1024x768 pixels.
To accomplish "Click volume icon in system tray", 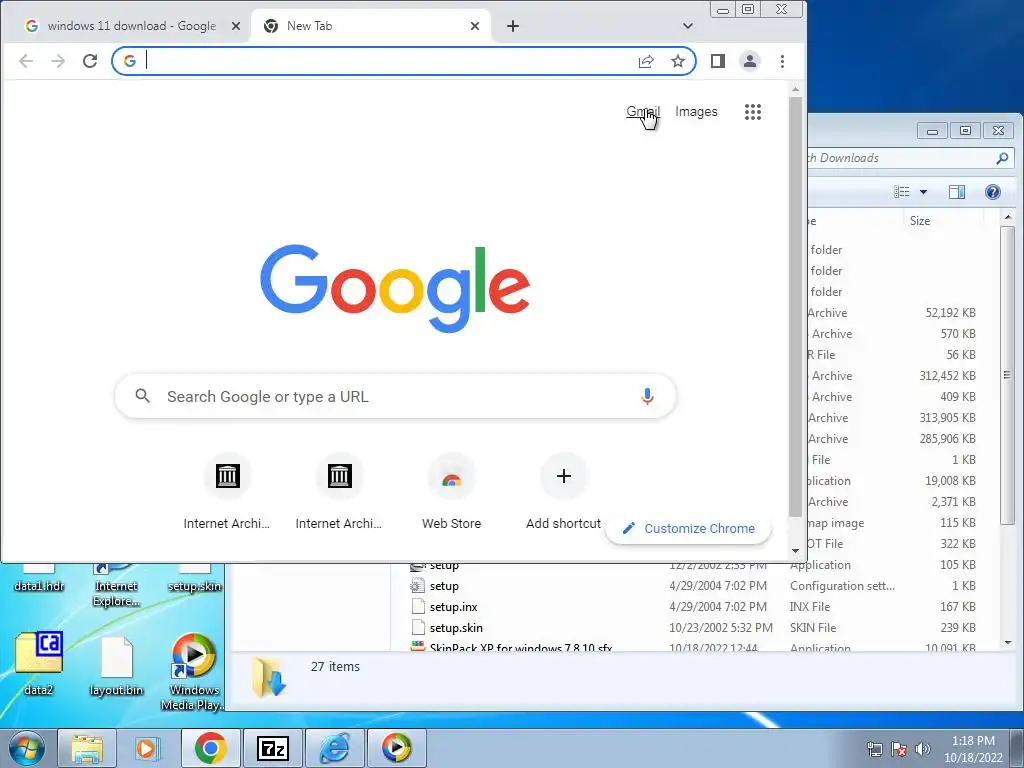I will [x=922, y=749].
